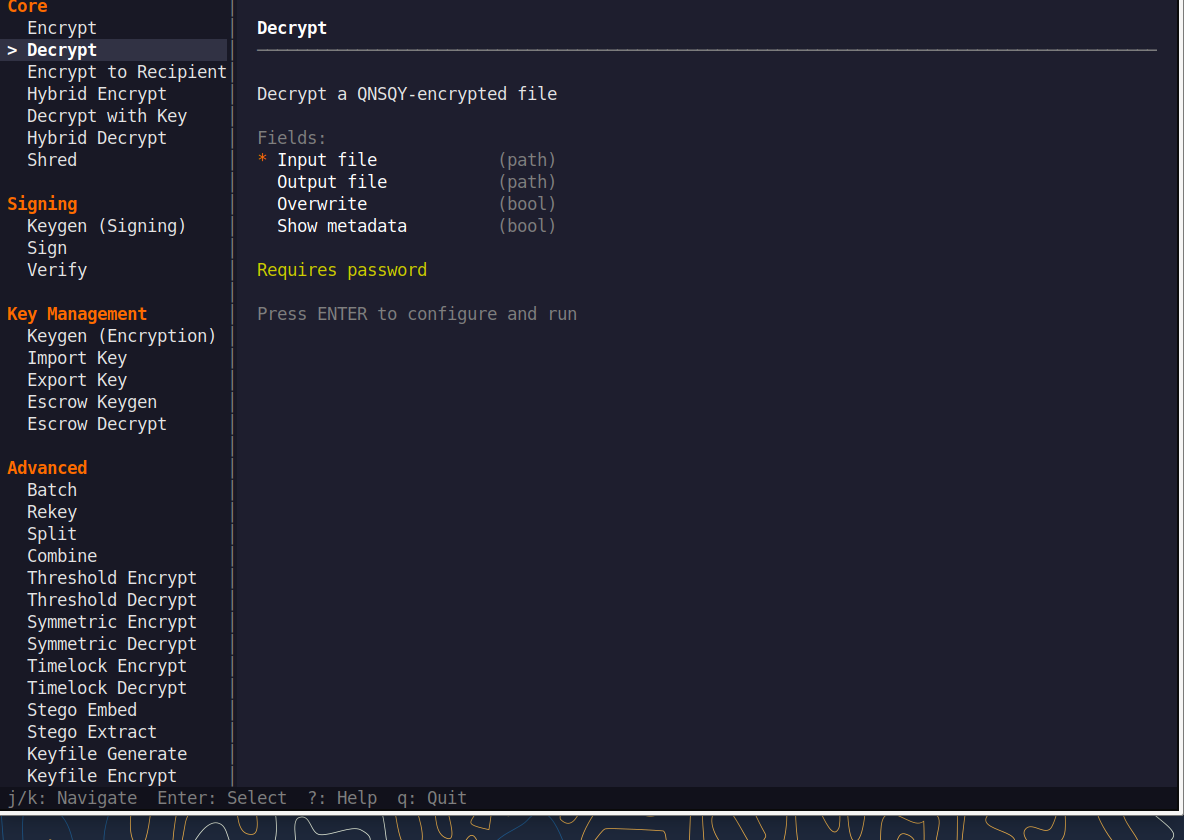Select the Combine command
The height and width of the screenshot is (840, 1184).
[62, 555]
